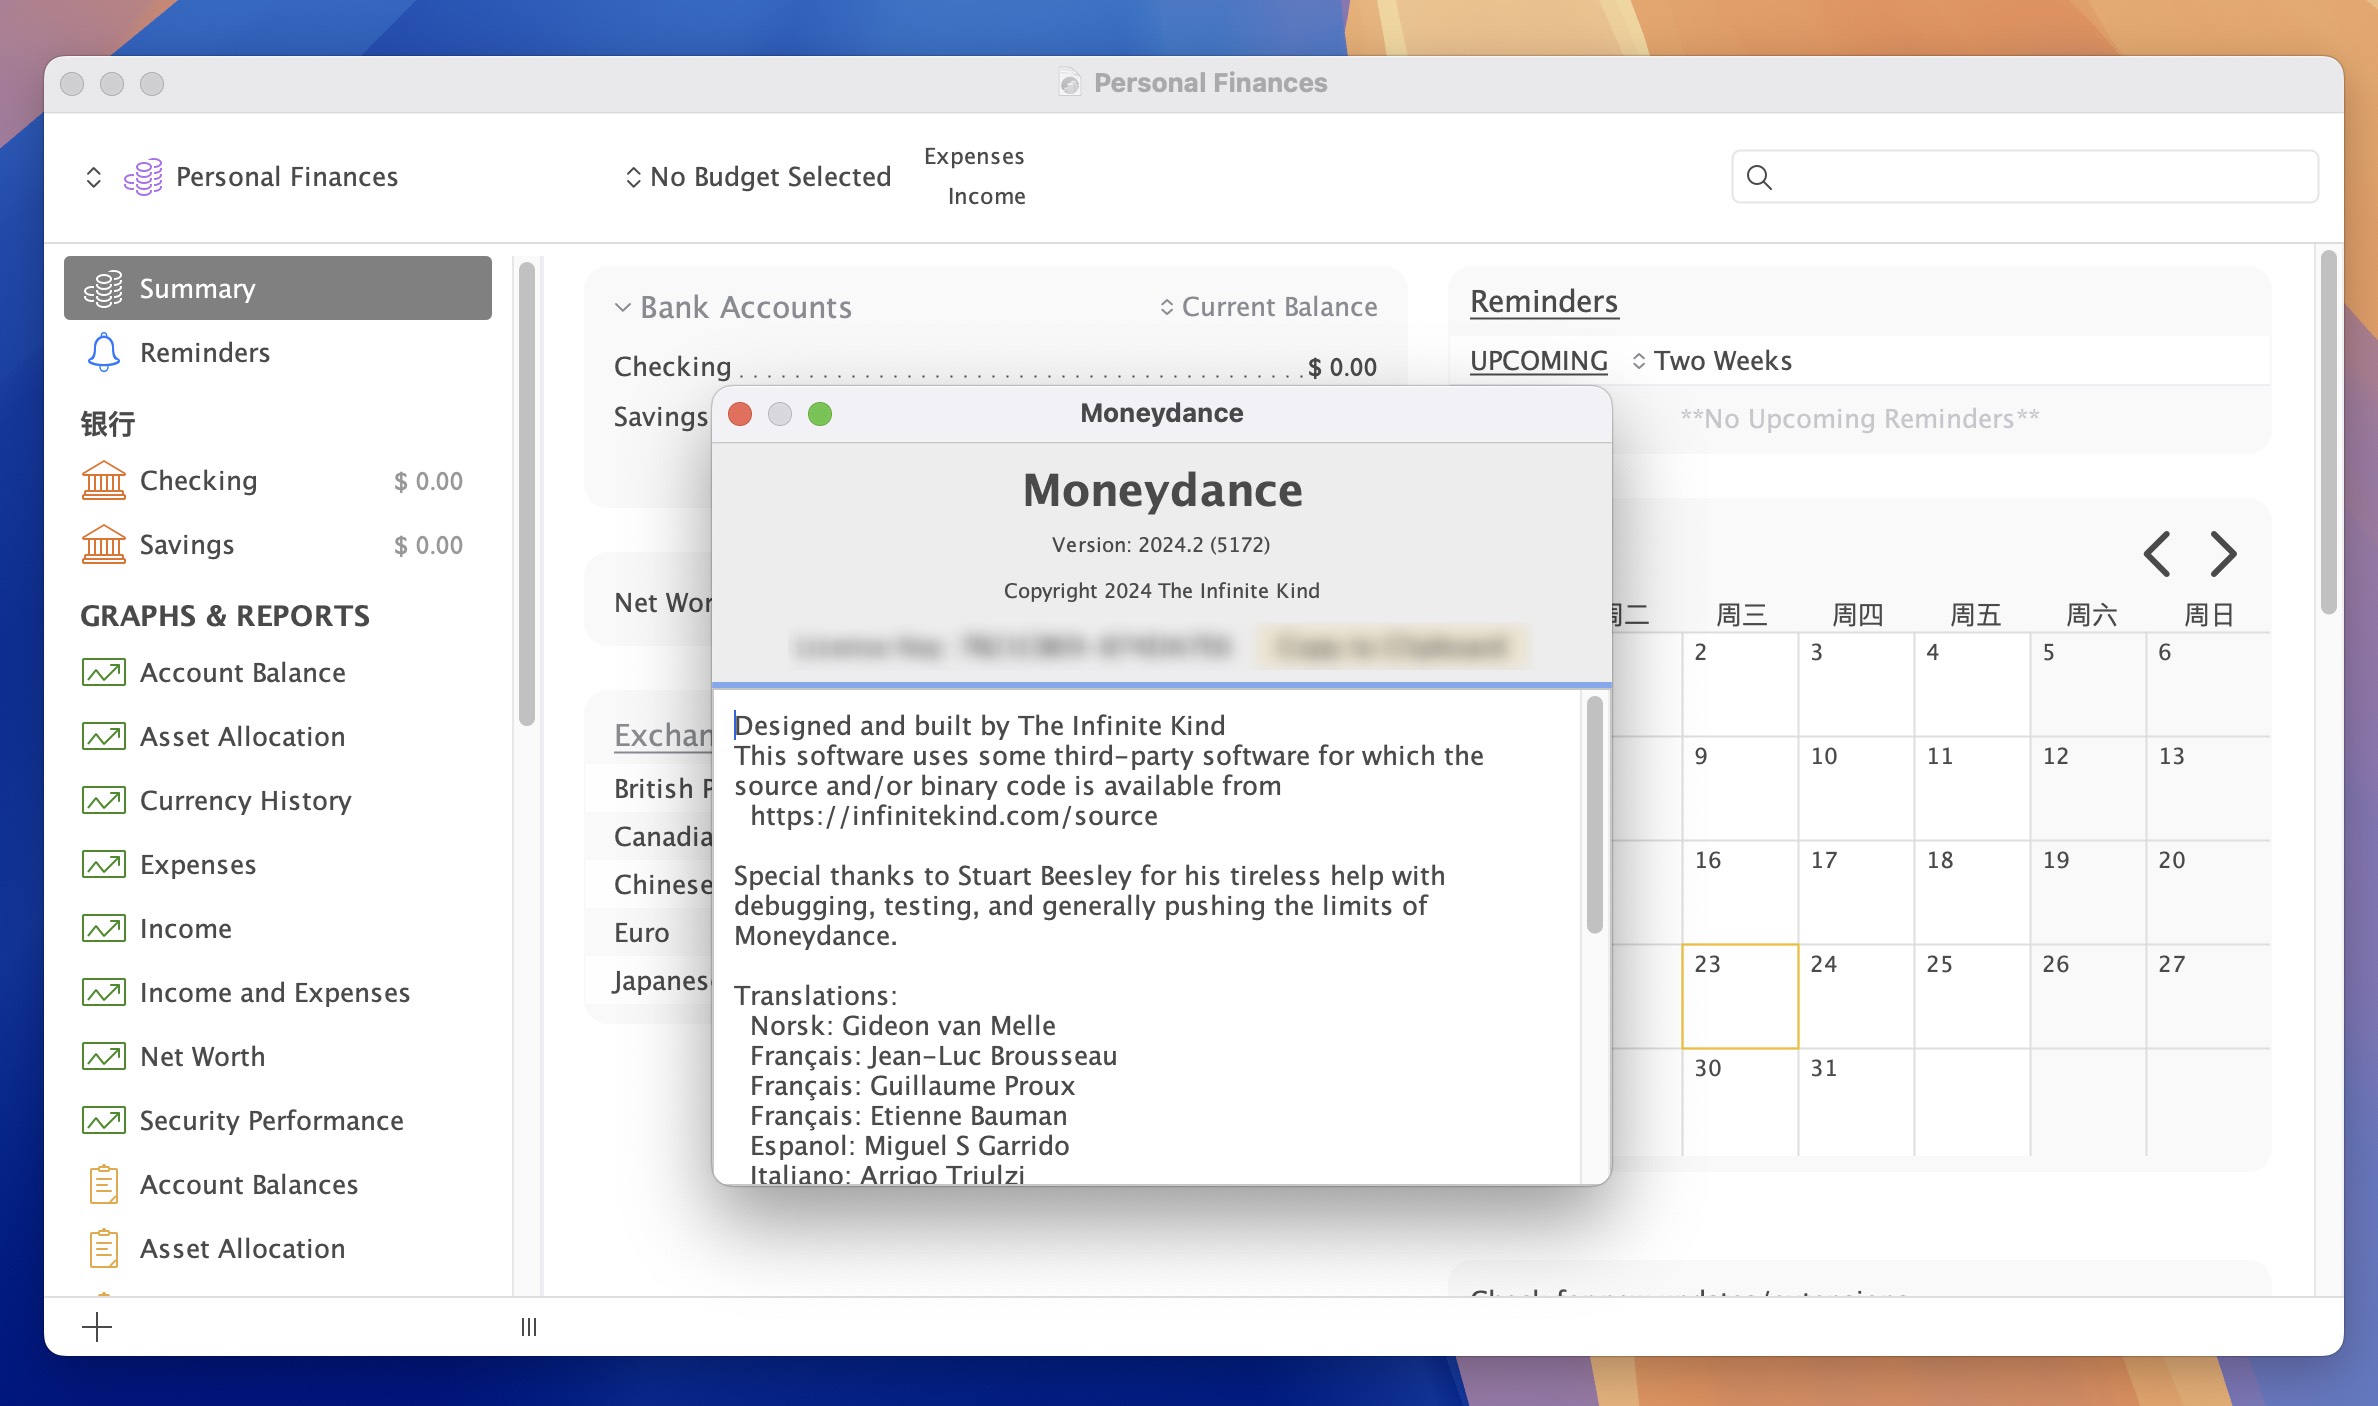Click the search input field
Screen dimensions: 2378x1406
2025,177
